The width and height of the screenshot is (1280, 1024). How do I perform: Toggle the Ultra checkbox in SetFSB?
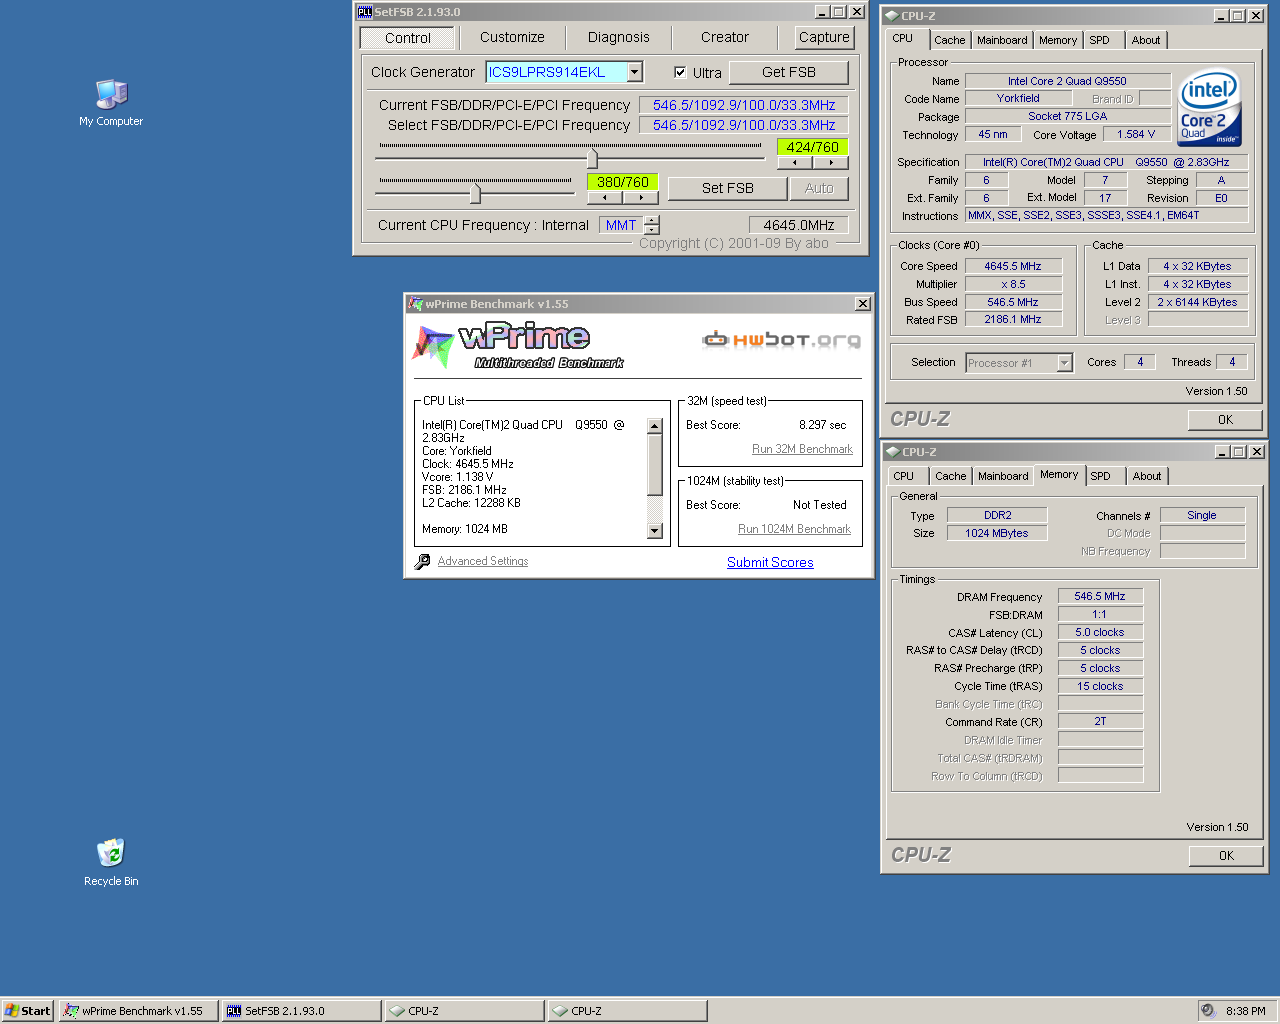(680, 73)
